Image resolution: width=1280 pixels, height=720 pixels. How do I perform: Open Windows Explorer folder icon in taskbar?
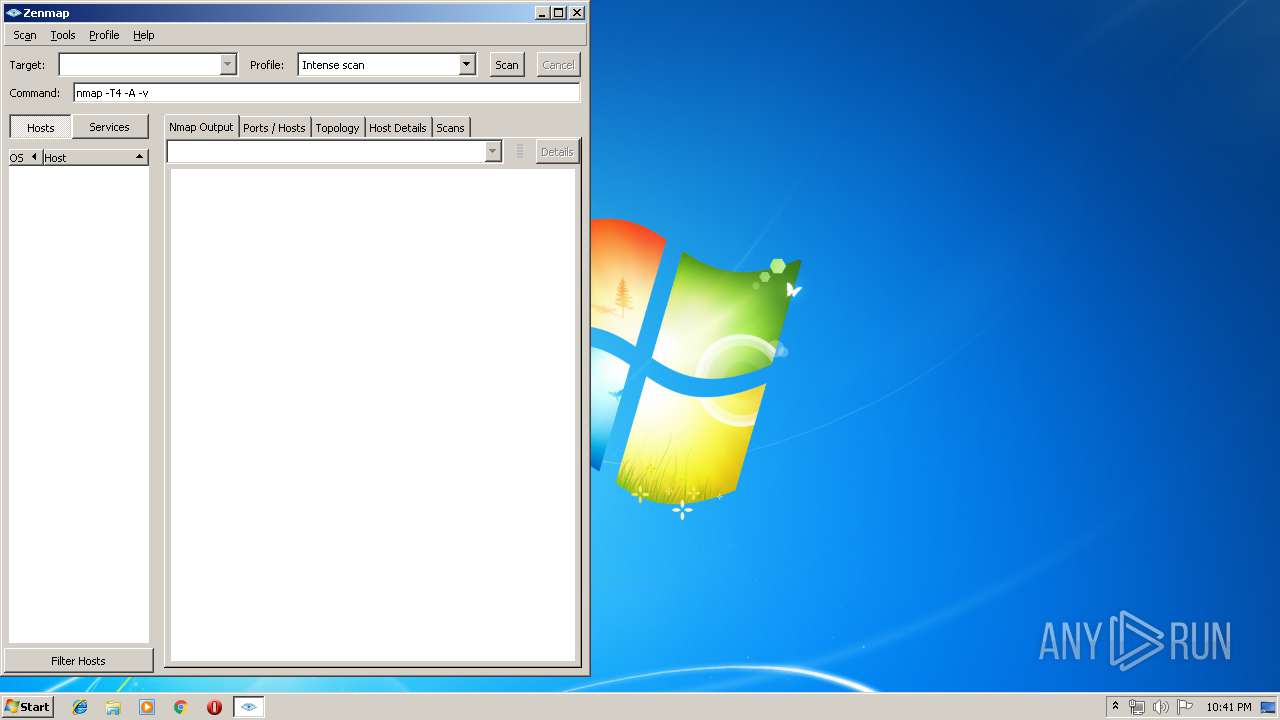click(113, 707)
